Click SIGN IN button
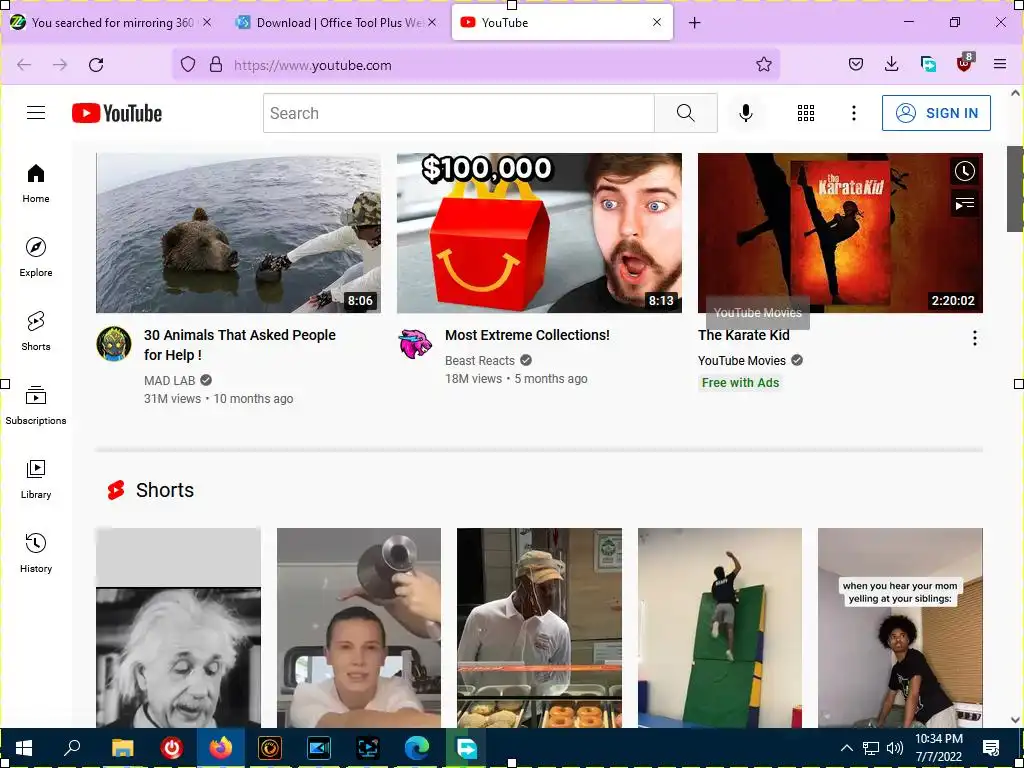 [936, 113]
